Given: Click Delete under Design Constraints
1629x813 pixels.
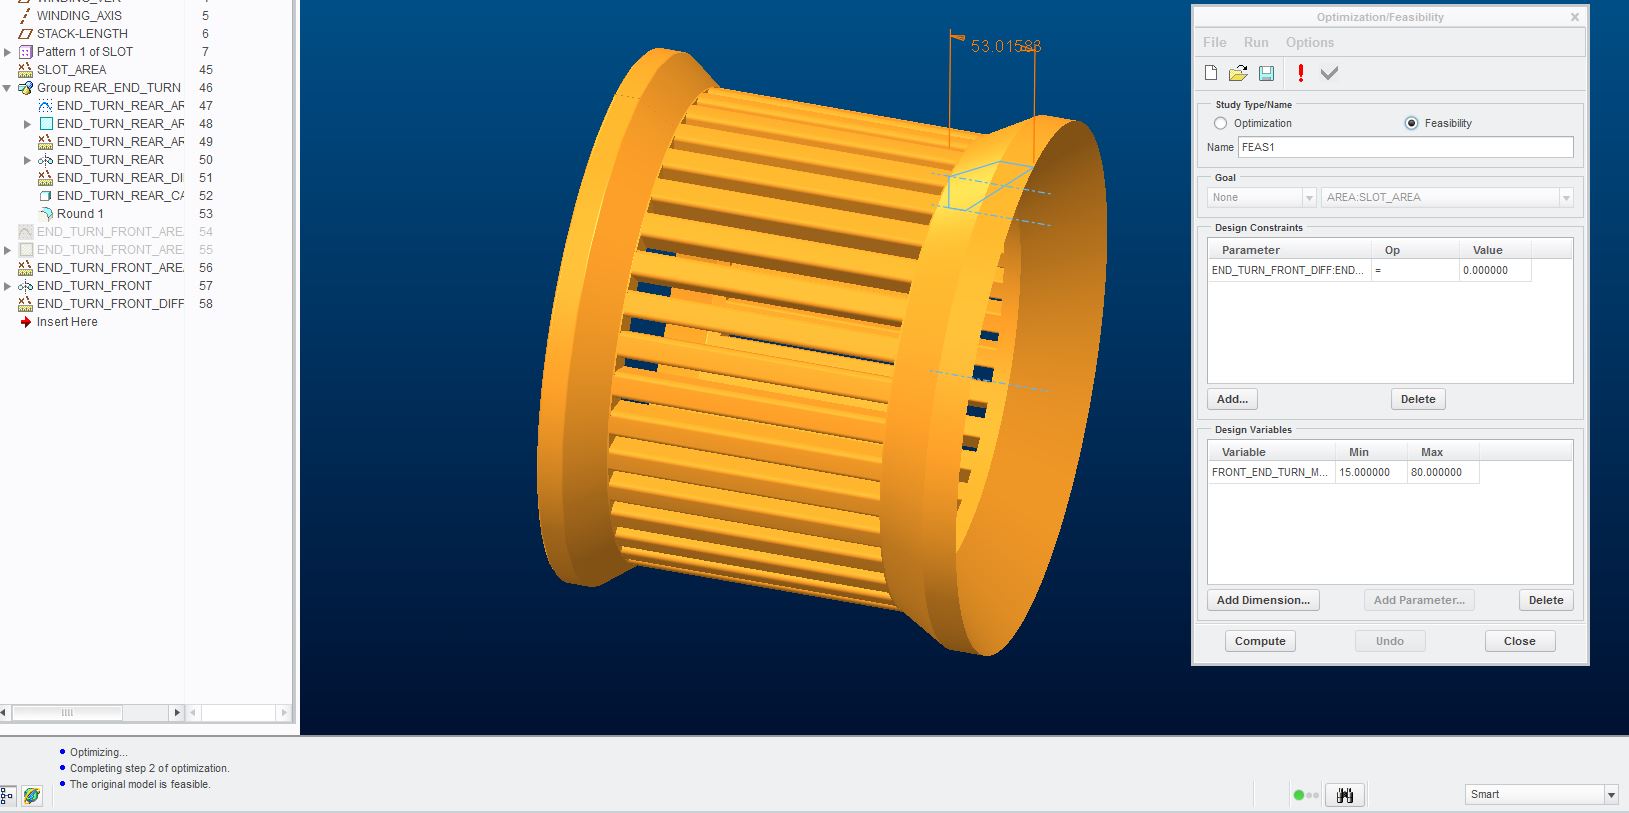Looking at the screenshot, I should [x=1418, y=399].
